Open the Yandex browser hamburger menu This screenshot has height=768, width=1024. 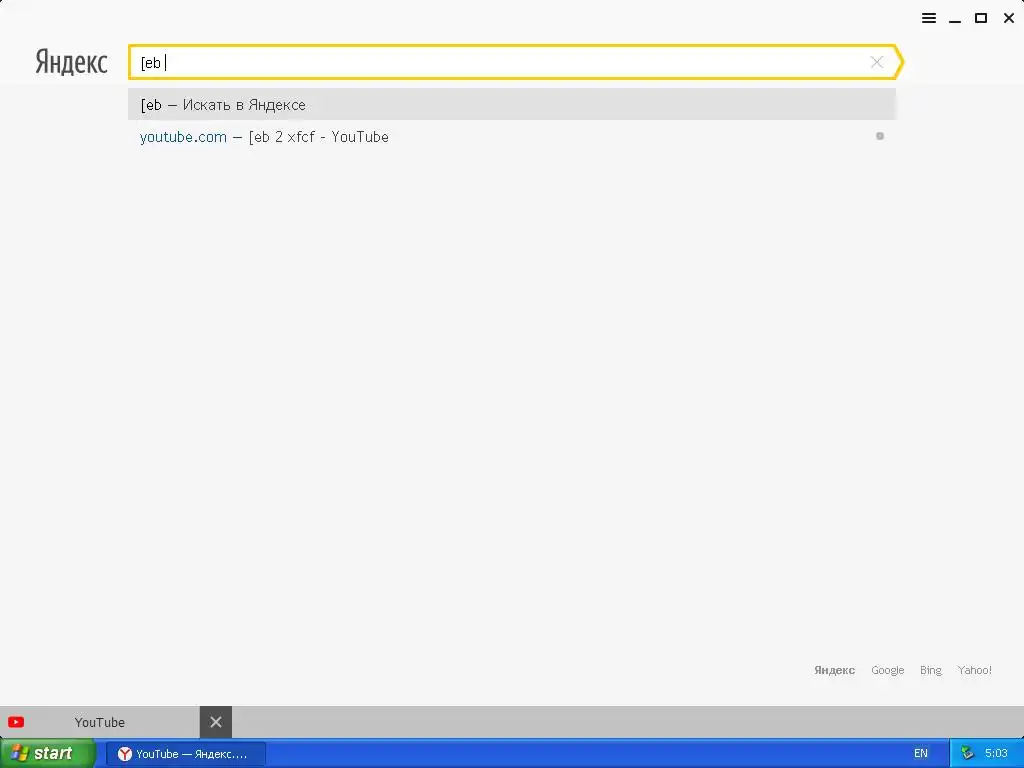coord(929,18)
